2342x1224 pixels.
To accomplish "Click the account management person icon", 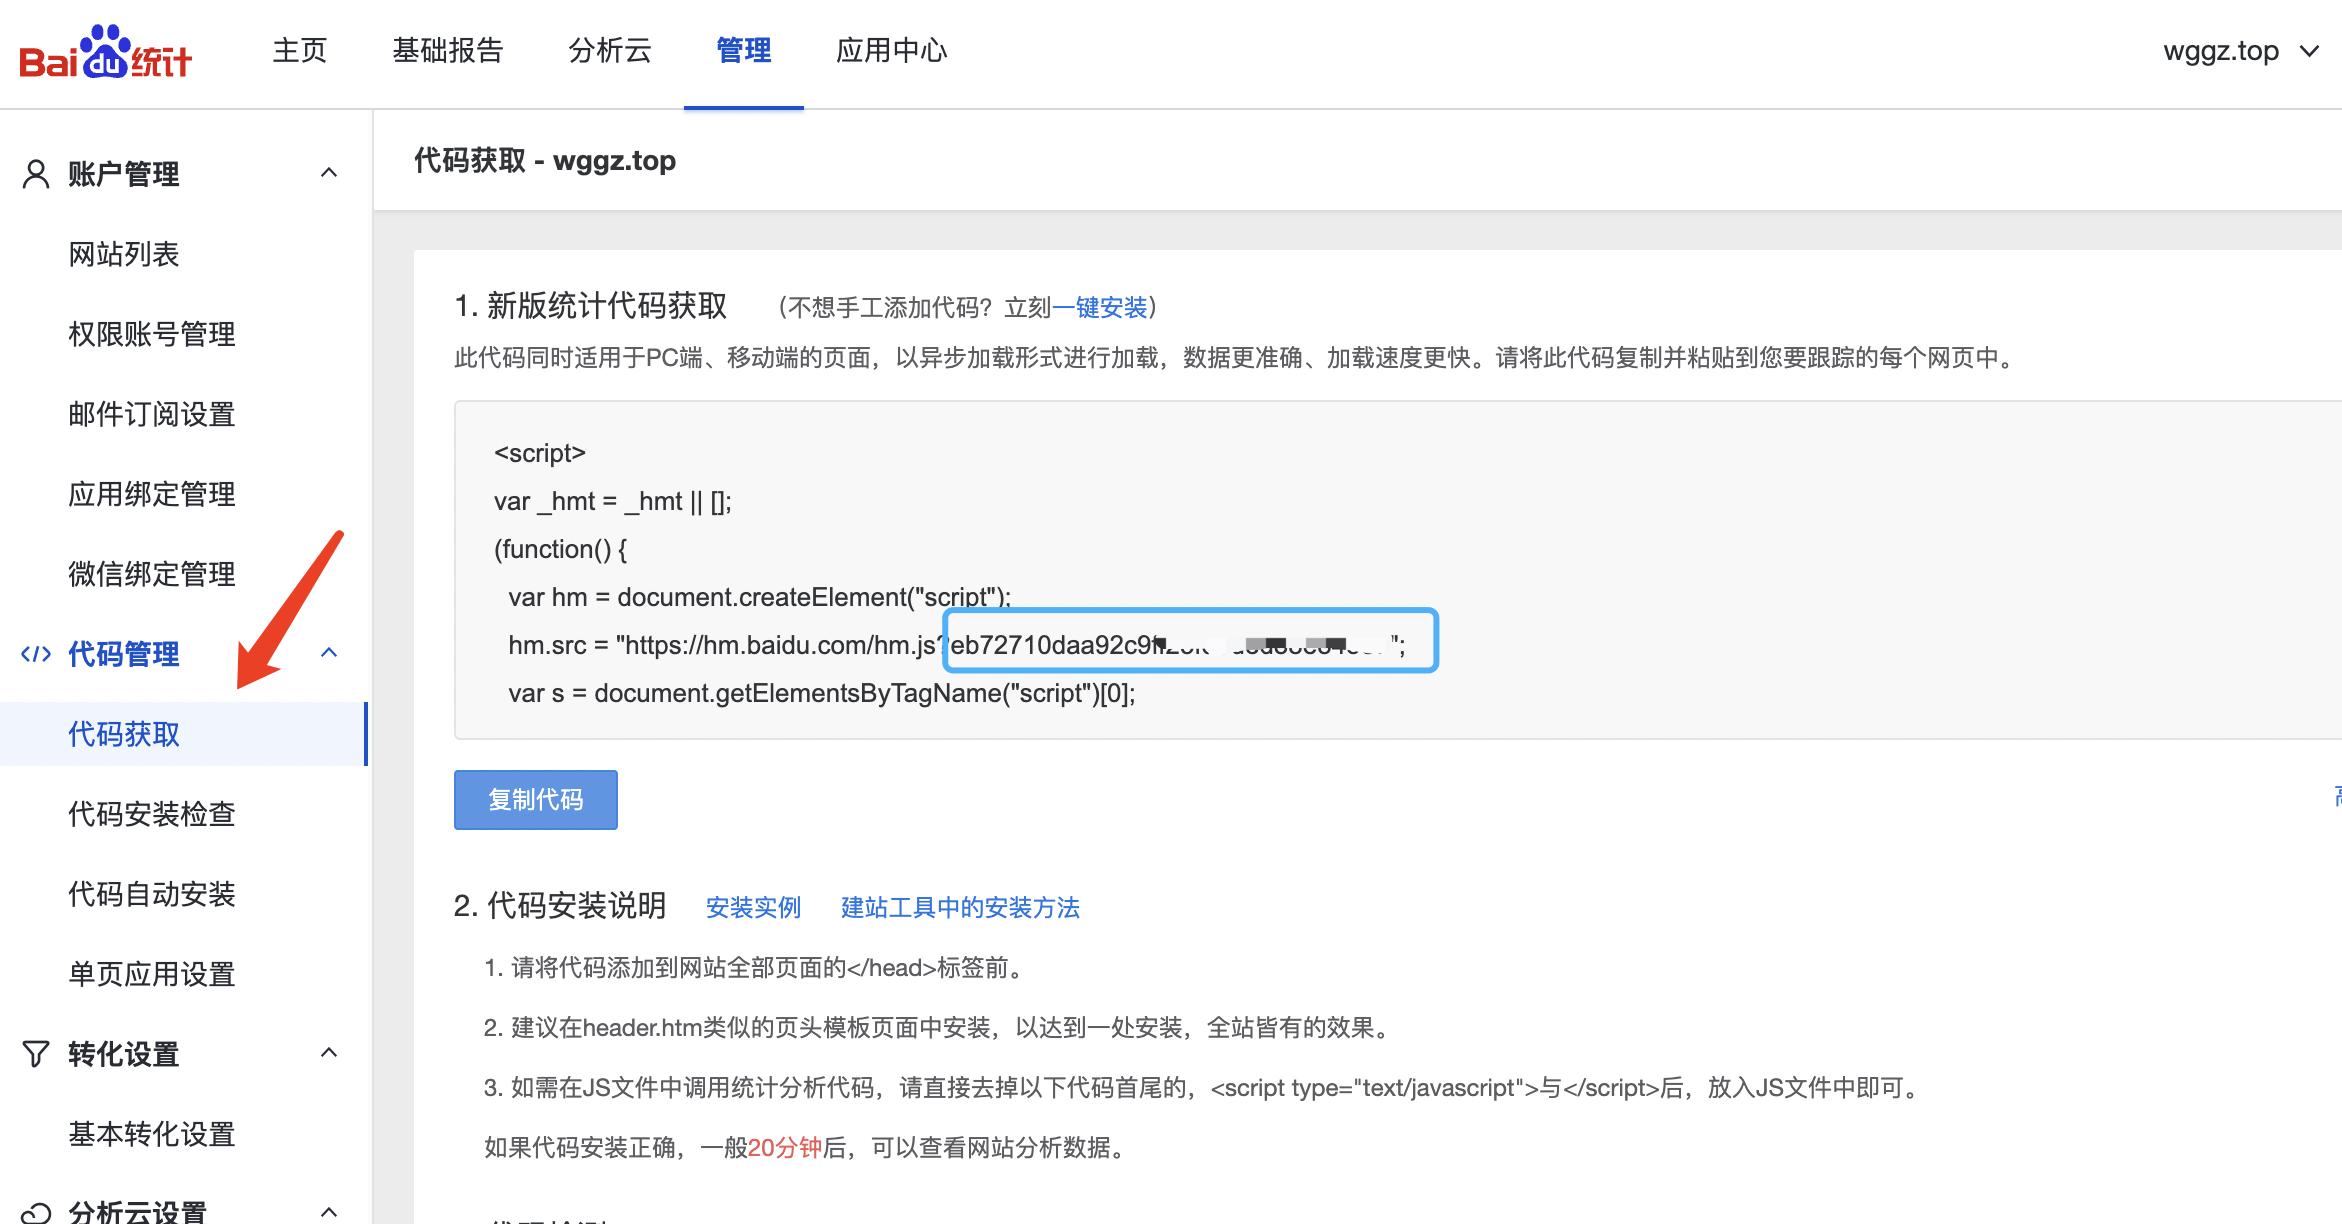I will click(36, 174).
